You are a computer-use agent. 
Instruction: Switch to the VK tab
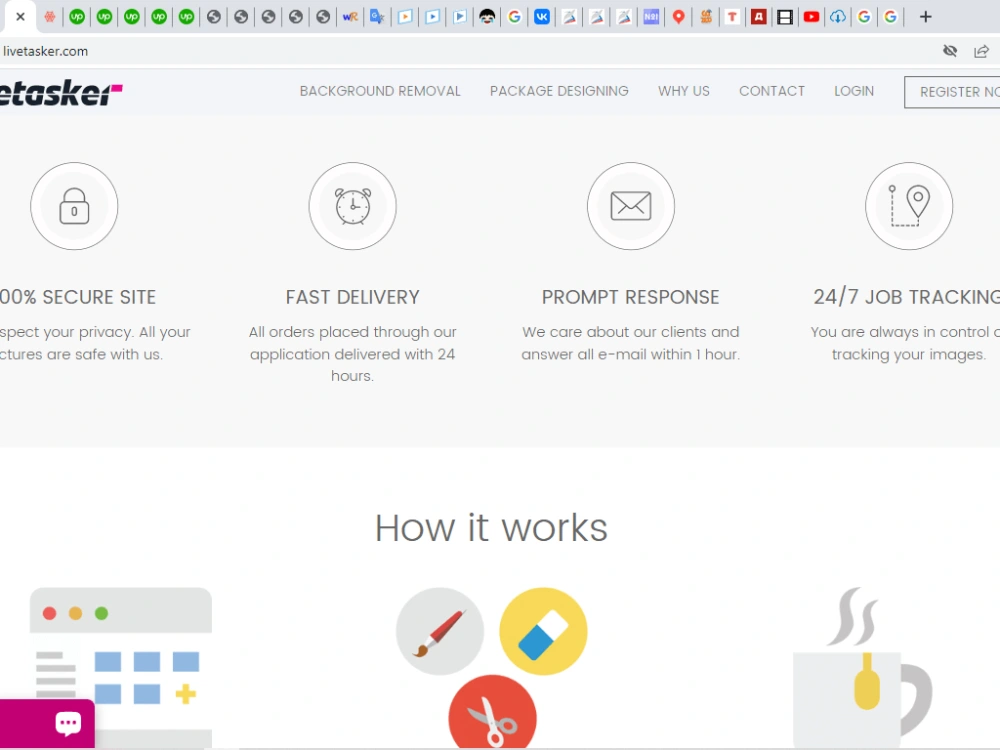(542, 17)
